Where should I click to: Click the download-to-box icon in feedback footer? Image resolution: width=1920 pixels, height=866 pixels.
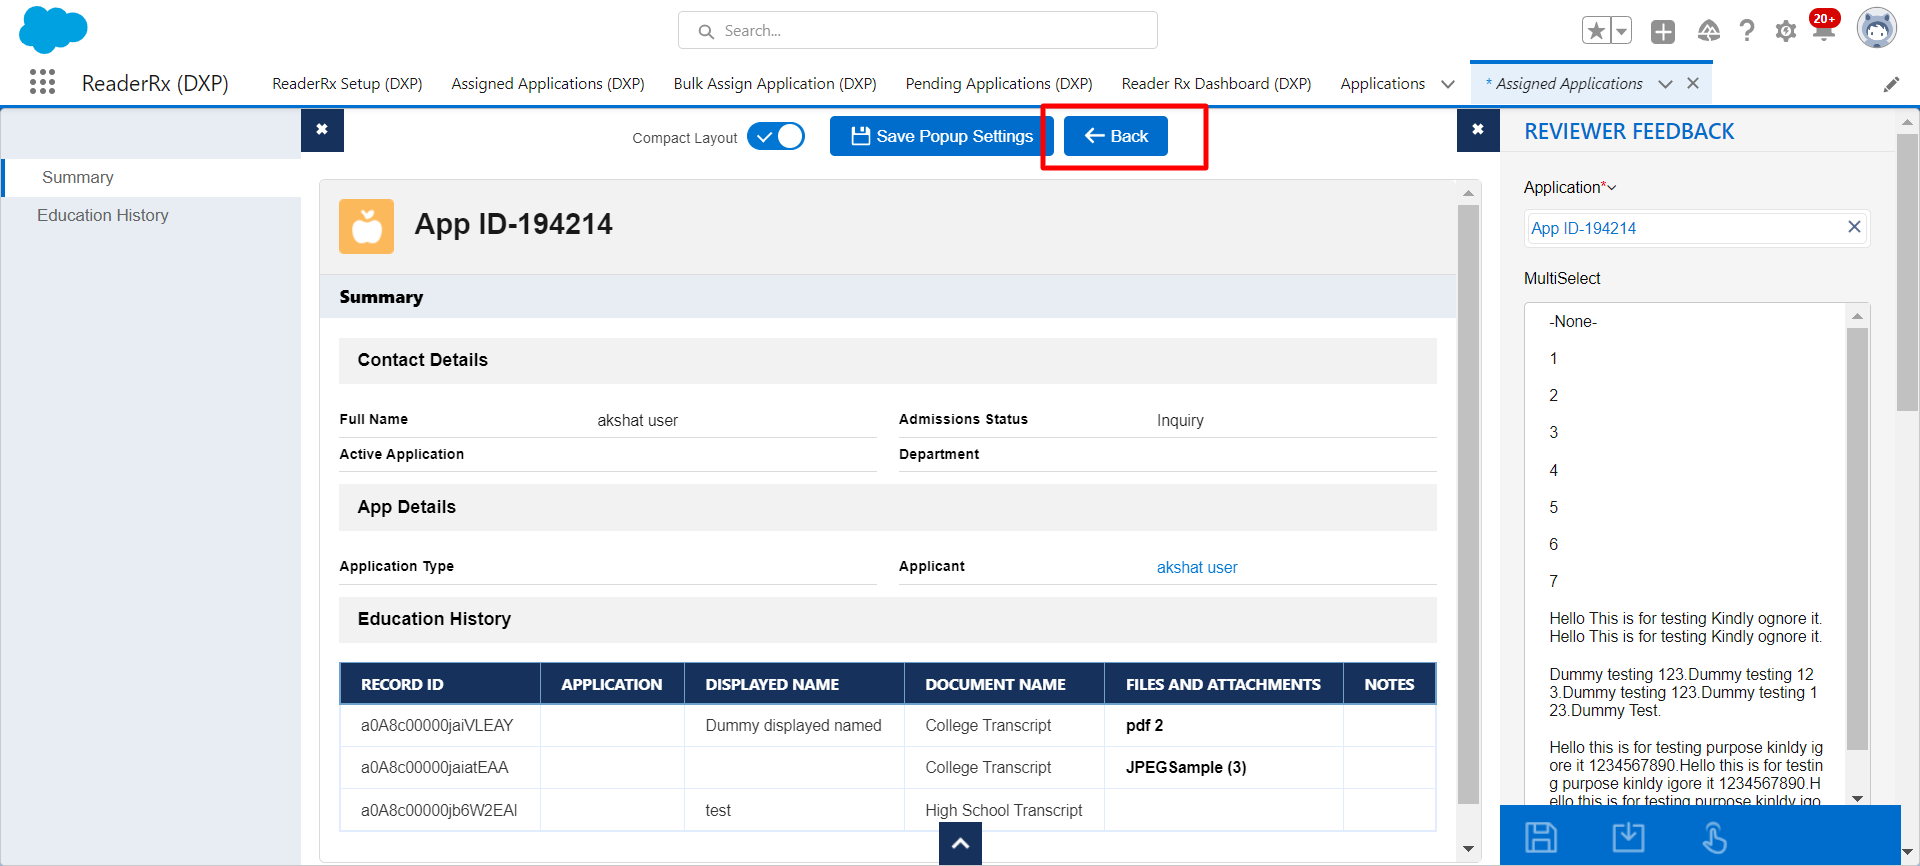[1628, 837]
